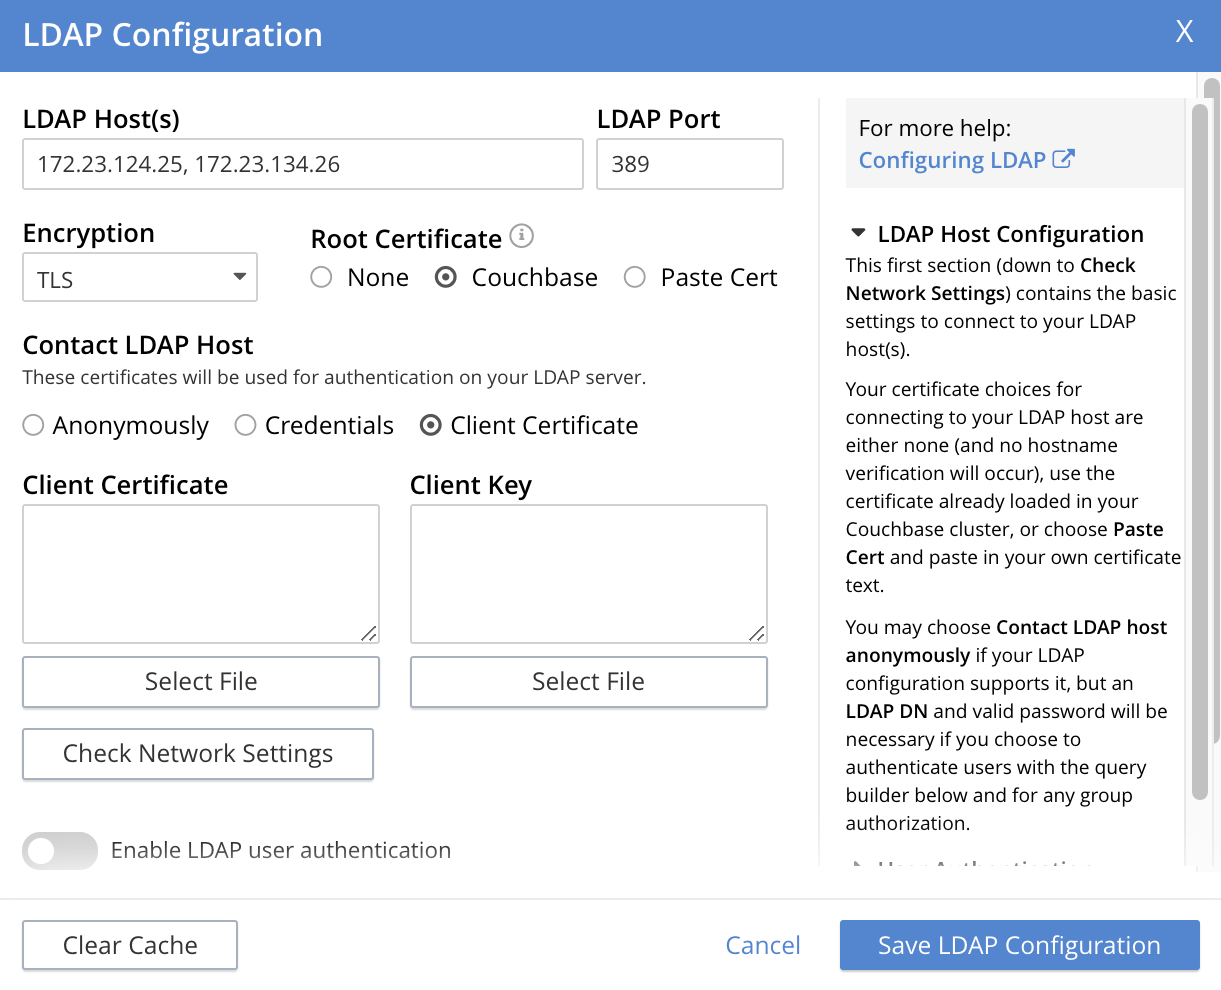The image size is (1221, 990).
Task: Select the Paste Cert root certificate option
Action: tap(635, 277)
